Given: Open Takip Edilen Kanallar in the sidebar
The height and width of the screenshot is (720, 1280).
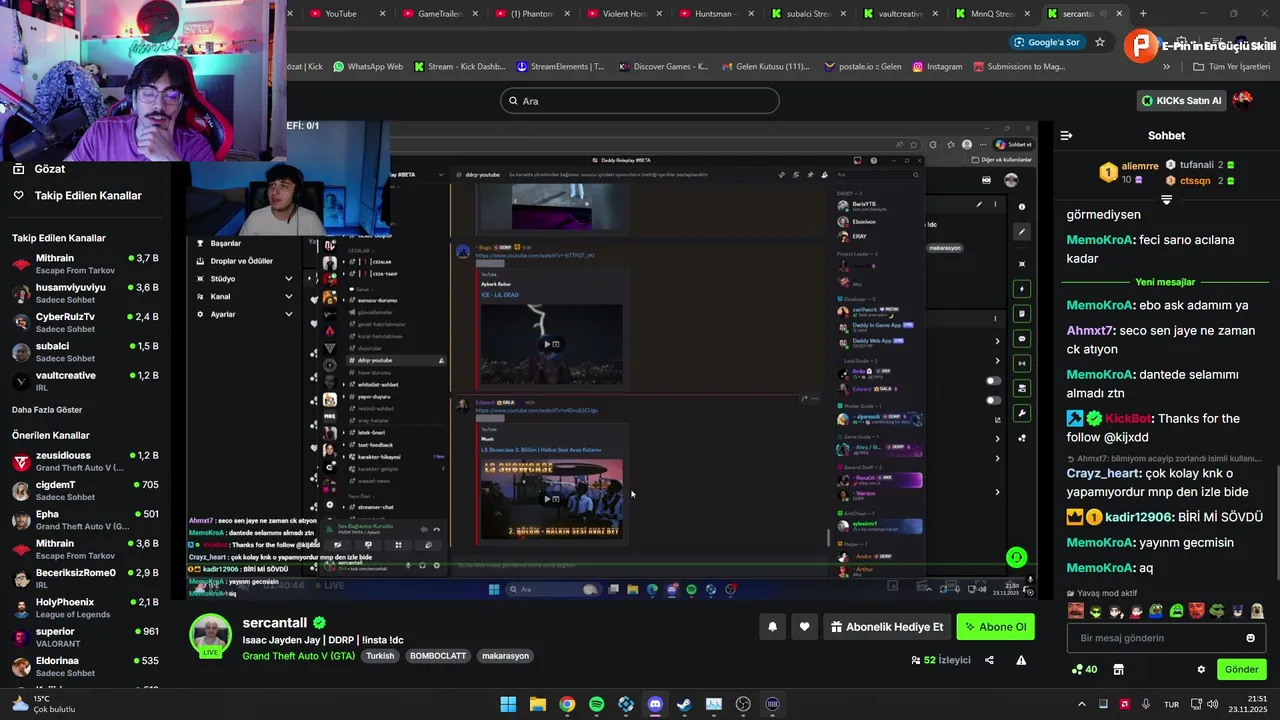Looking at the screenshot, I should point(77,196).
